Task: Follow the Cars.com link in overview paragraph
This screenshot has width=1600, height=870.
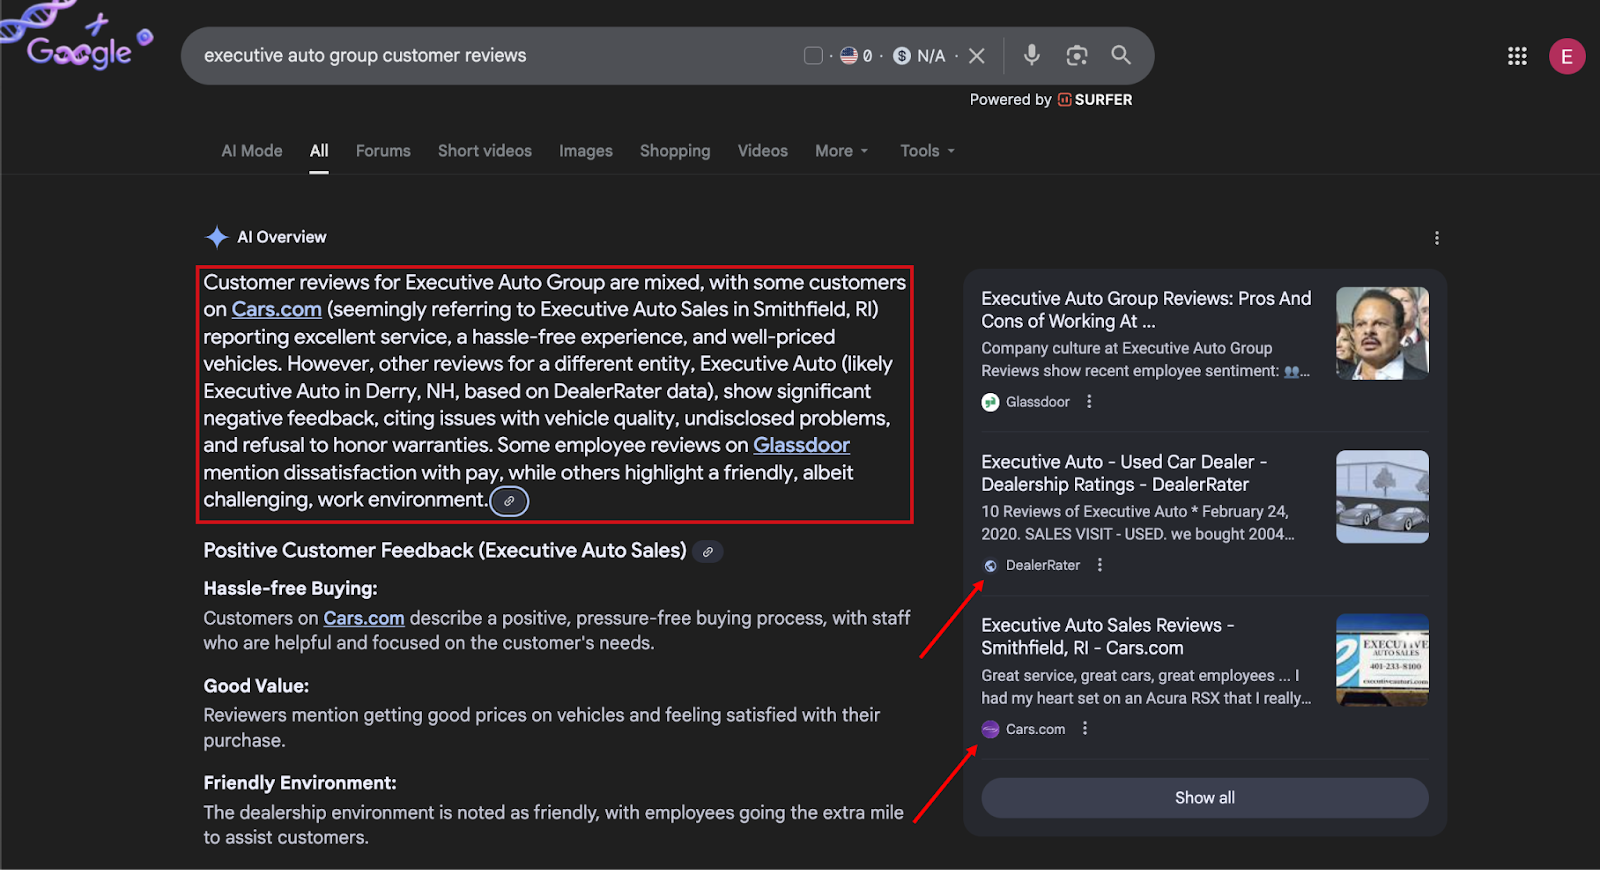Action: pos(277,310)
